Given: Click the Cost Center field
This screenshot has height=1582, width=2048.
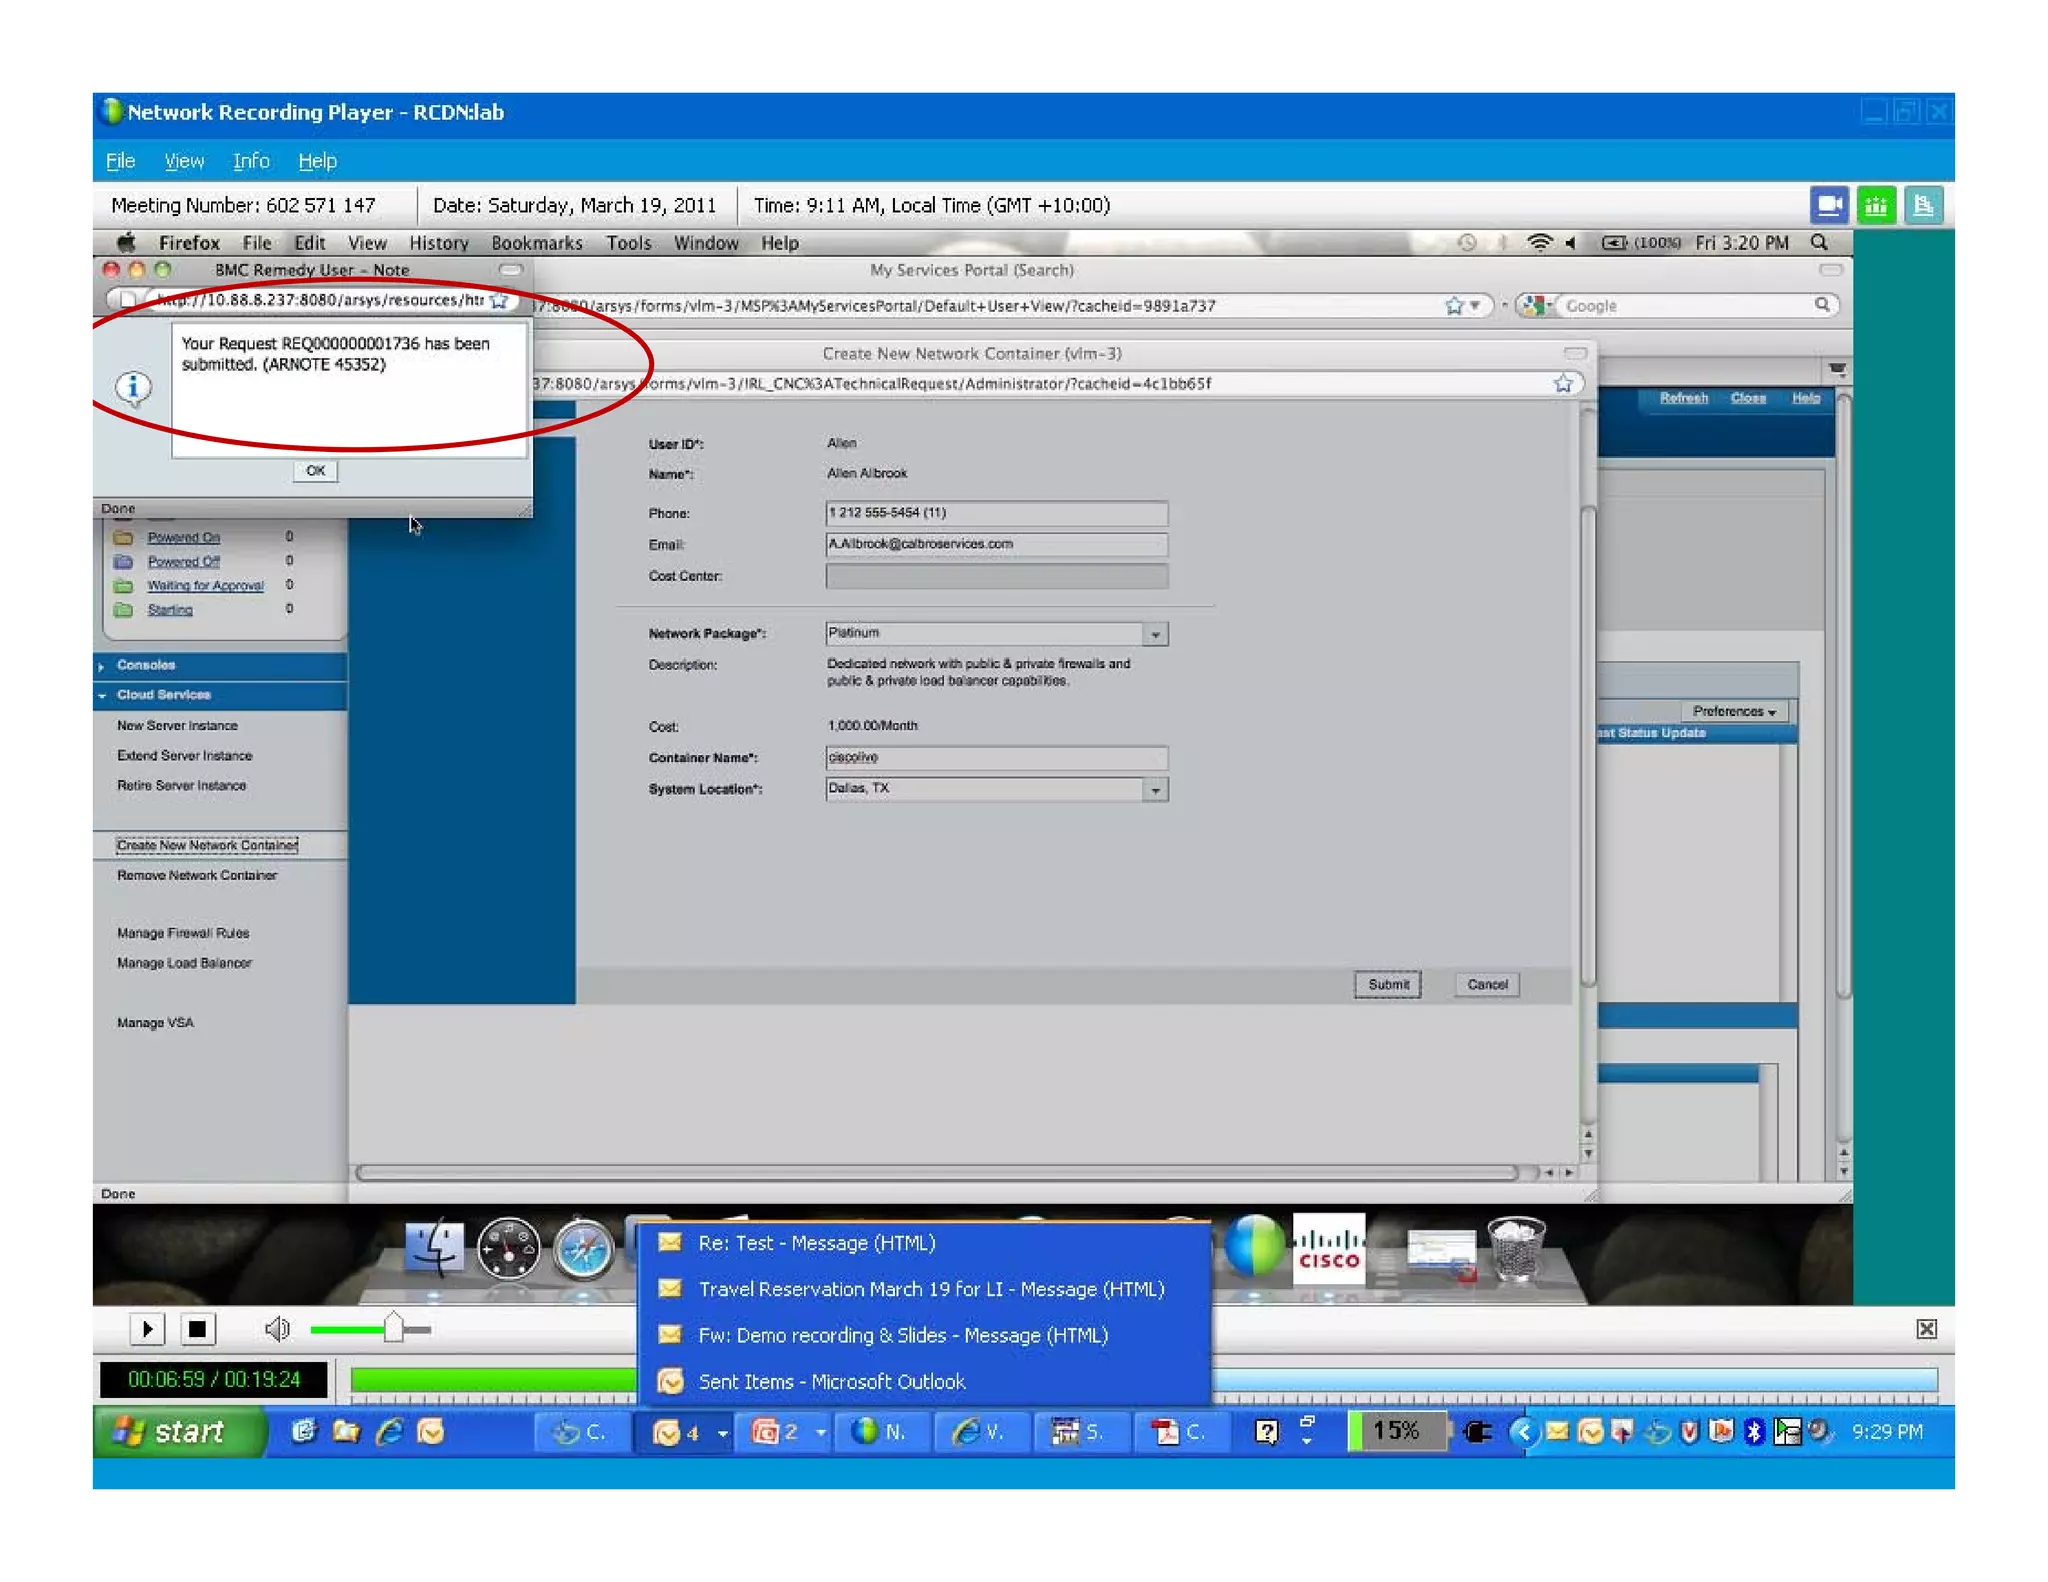Looking at the screenshot, I should tap(996, 576).
